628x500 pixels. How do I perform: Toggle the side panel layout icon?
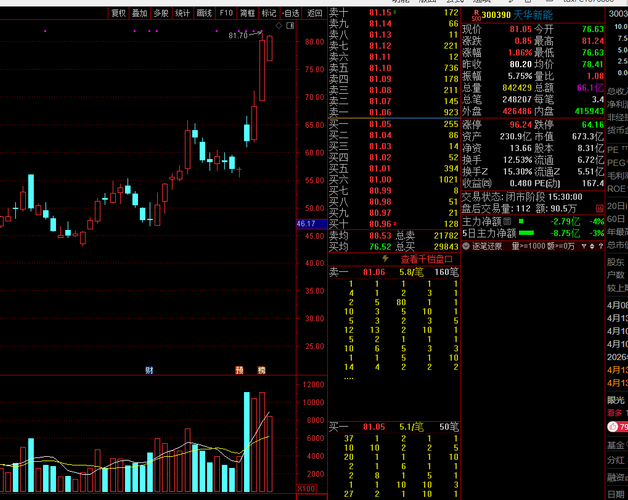tap(290, 26)
